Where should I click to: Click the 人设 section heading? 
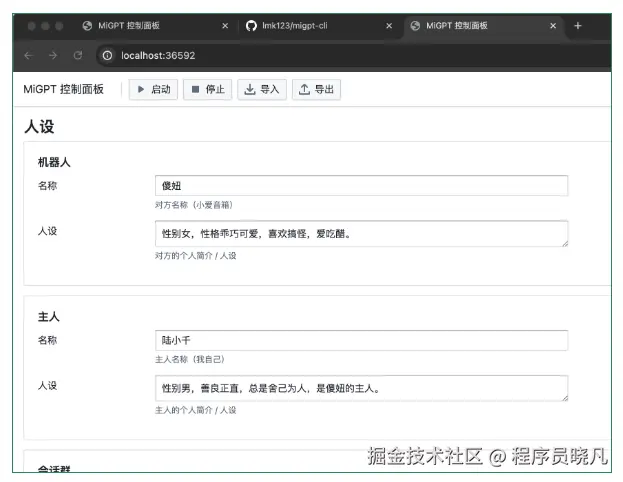(39, 127)
